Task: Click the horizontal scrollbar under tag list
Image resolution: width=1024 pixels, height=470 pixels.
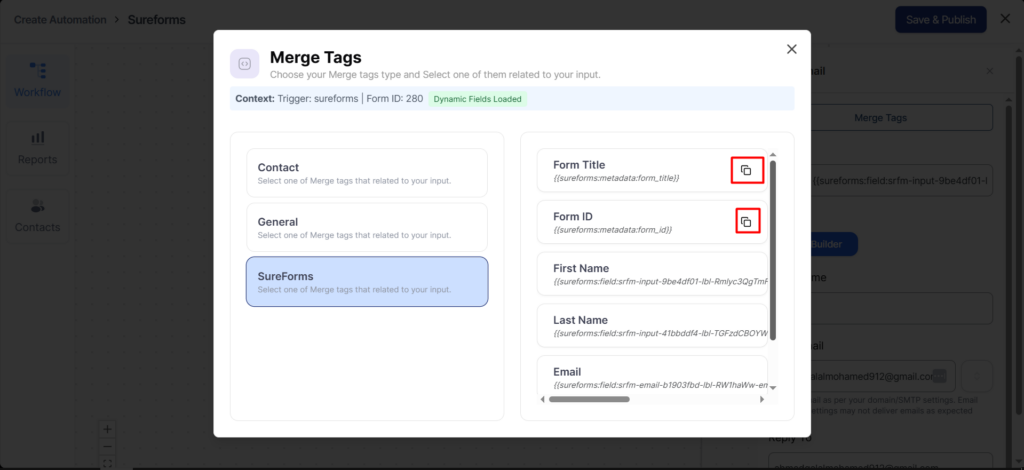Action: coord(590,398)
